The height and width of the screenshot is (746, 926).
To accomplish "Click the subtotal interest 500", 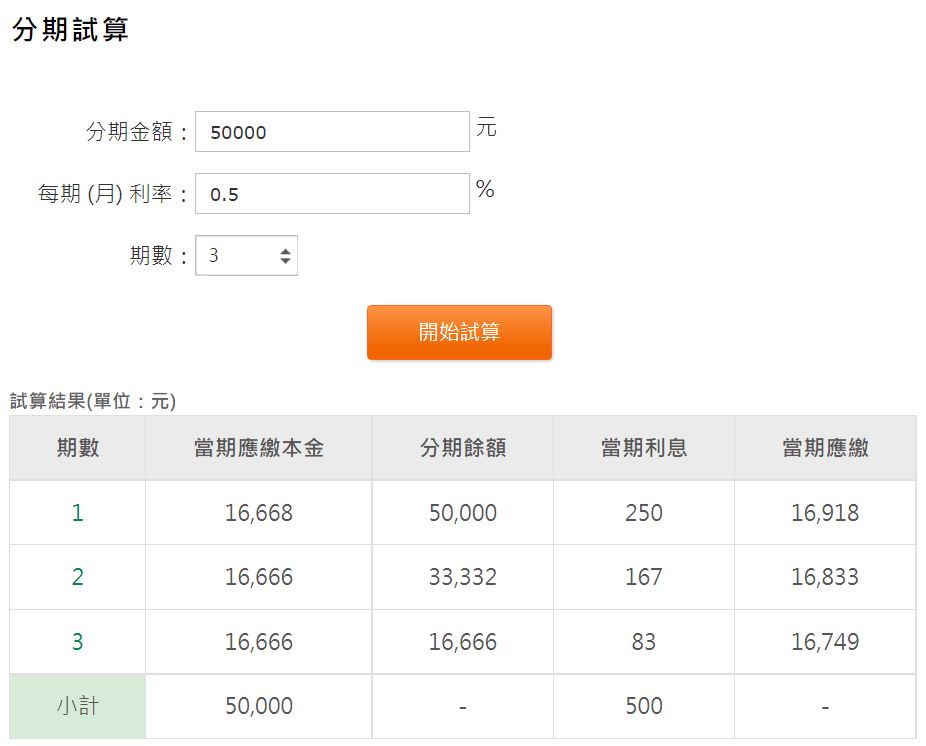I will pos(644,706).
